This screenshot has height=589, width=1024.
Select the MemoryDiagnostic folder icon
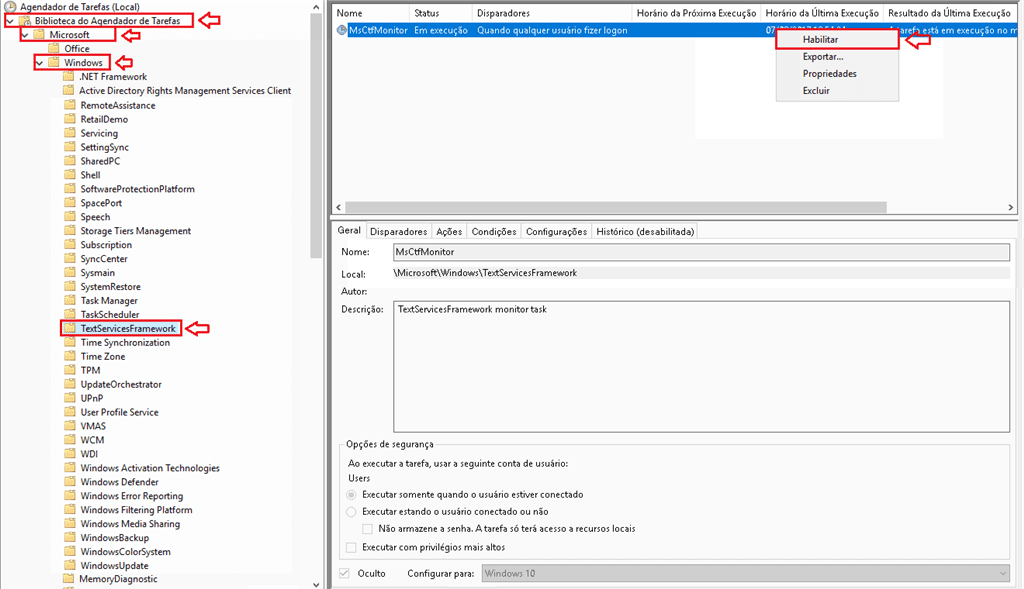[70, 579]
